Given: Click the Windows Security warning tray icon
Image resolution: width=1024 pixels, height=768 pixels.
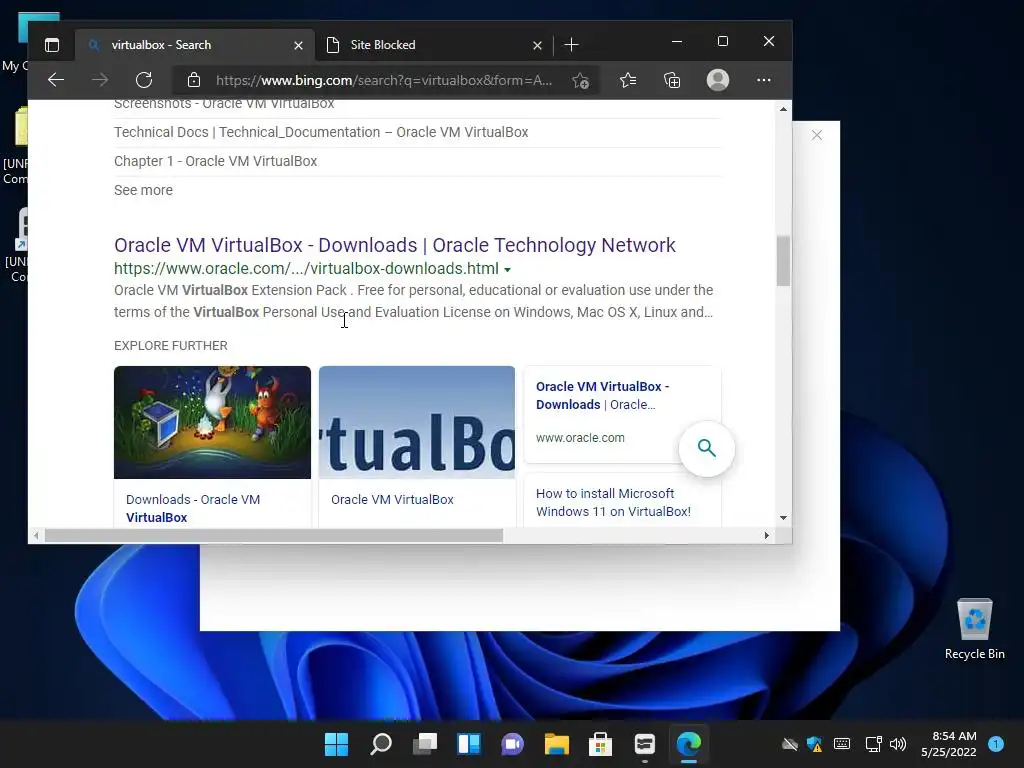Looking at the screenshot, I should (814, 744).
